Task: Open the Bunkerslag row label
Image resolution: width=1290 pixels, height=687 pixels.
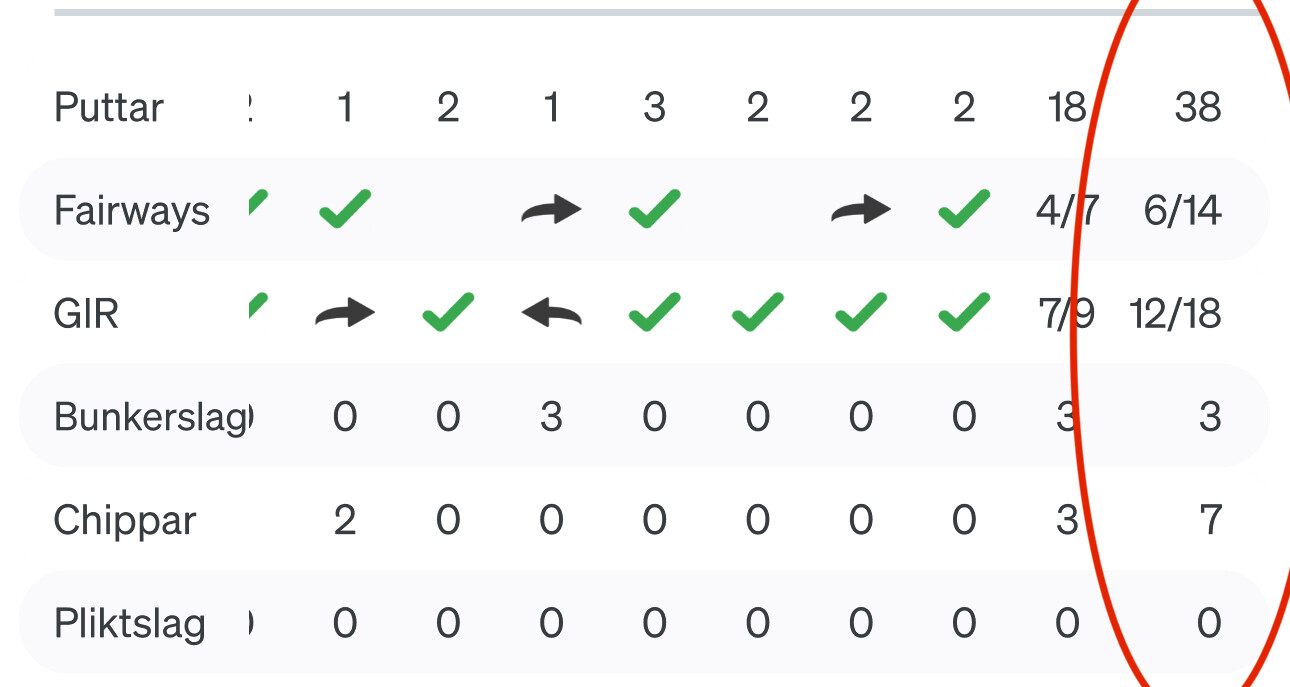Action: pos(153,417)
